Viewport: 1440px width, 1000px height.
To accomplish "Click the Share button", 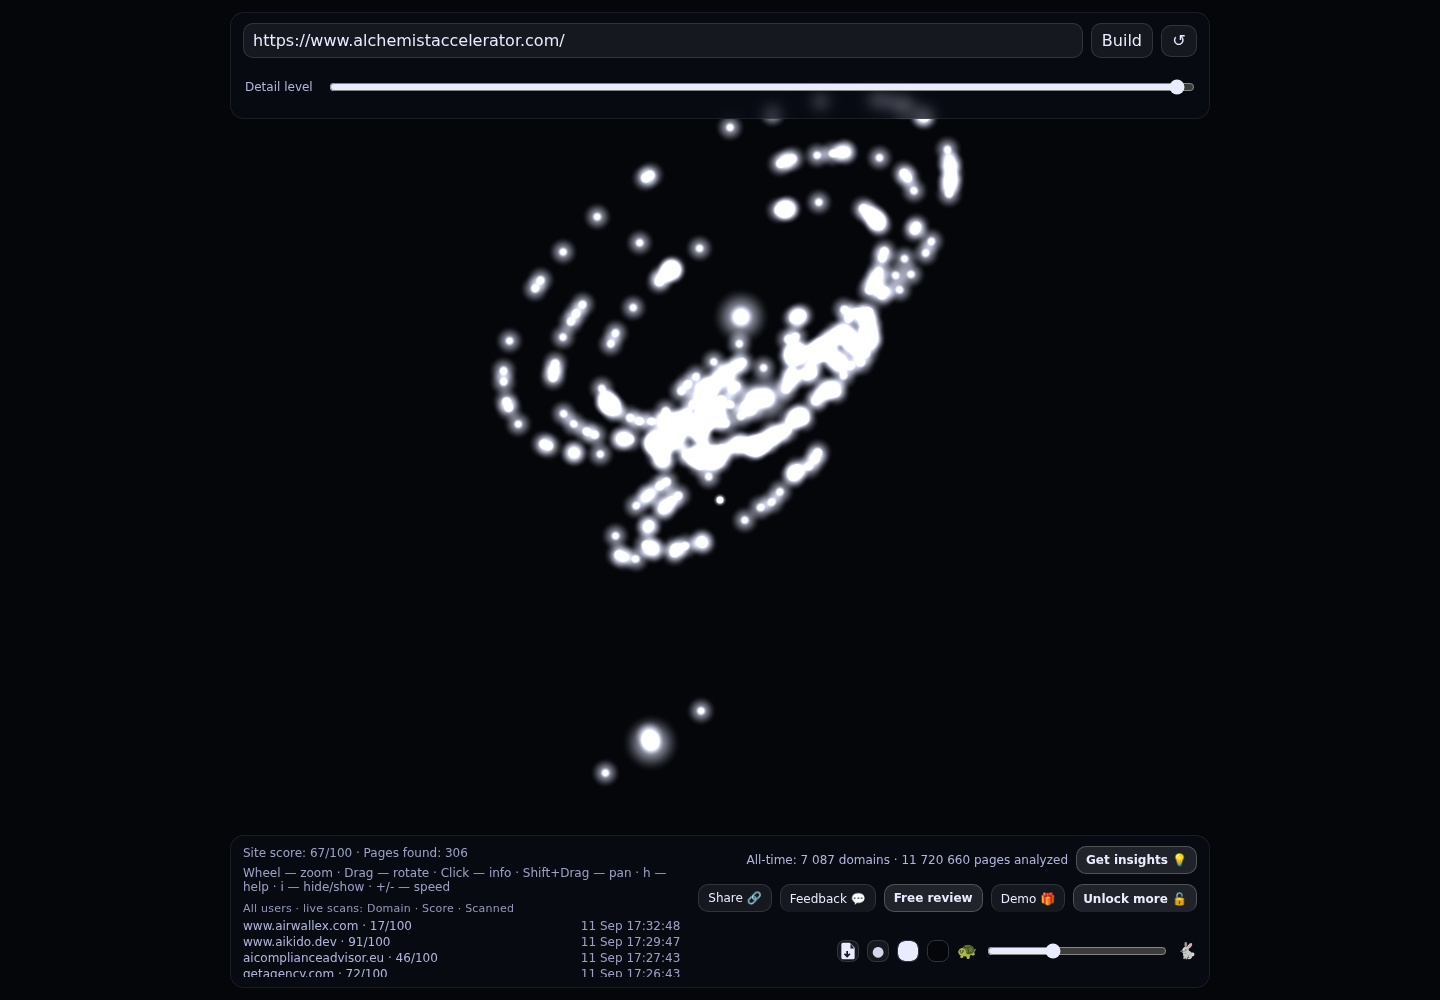I will tap(735, 898).
